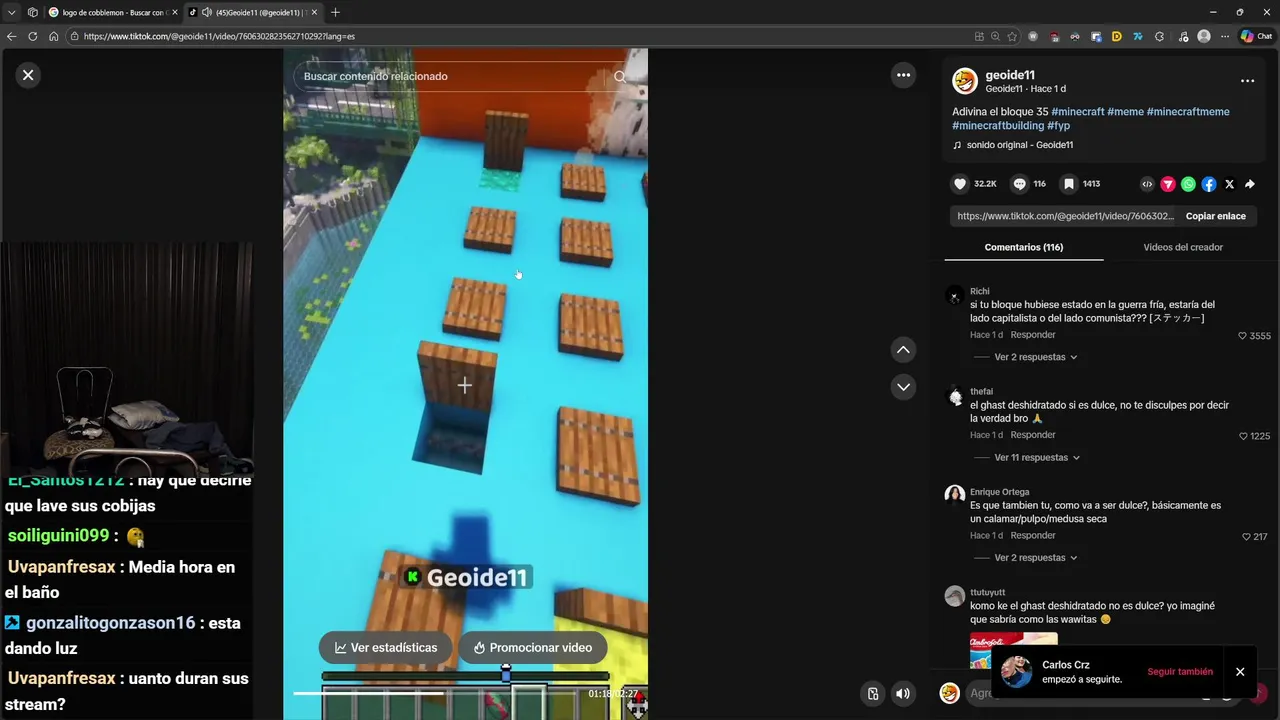Reply to Enrique Ortega's comment
The width and height of the screenshot is (1280, 720).
1033,535
